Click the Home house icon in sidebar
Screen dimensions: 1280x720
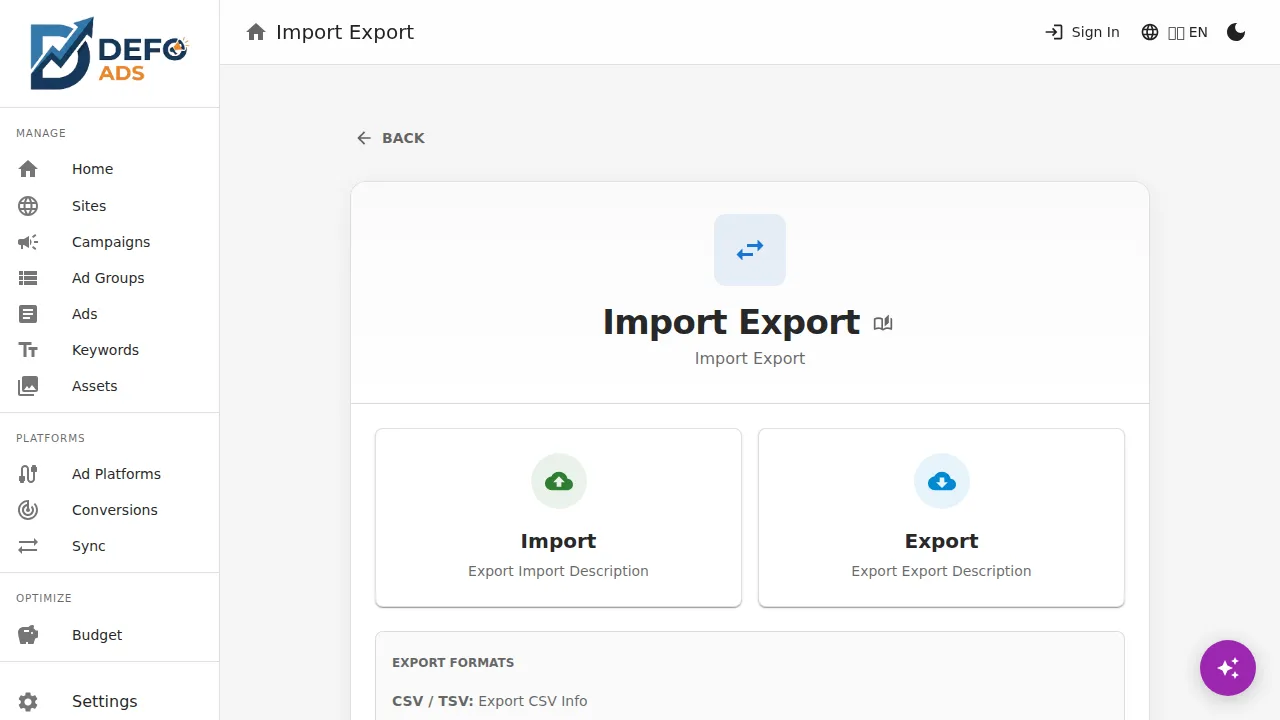[x=28, y=169]
